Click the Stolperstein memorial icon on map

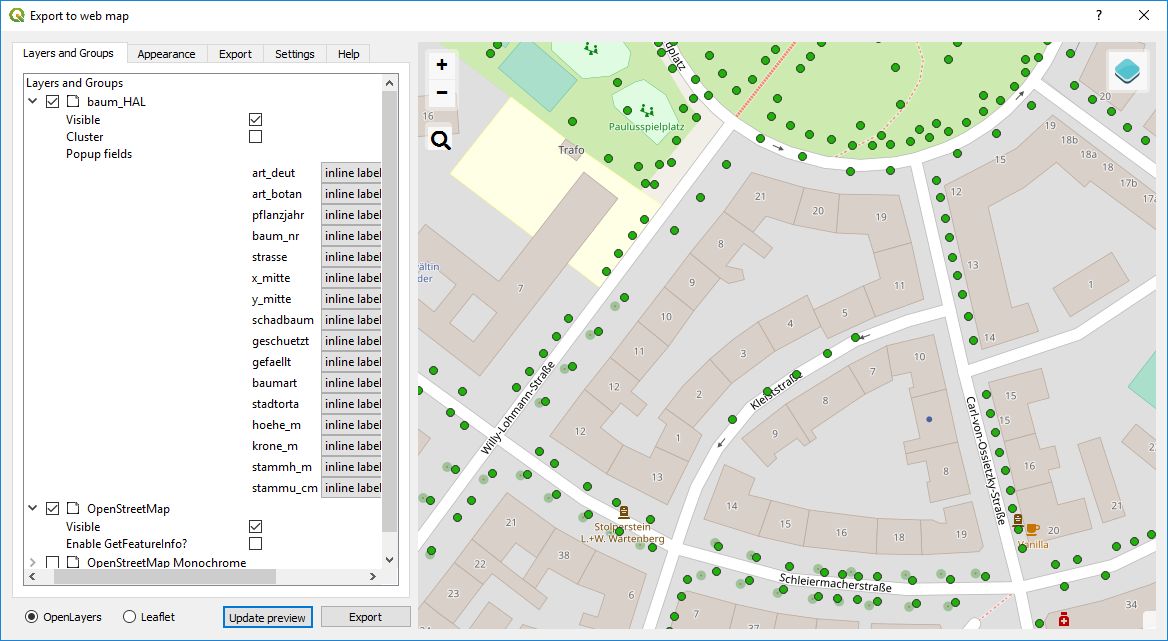(624, 511)
